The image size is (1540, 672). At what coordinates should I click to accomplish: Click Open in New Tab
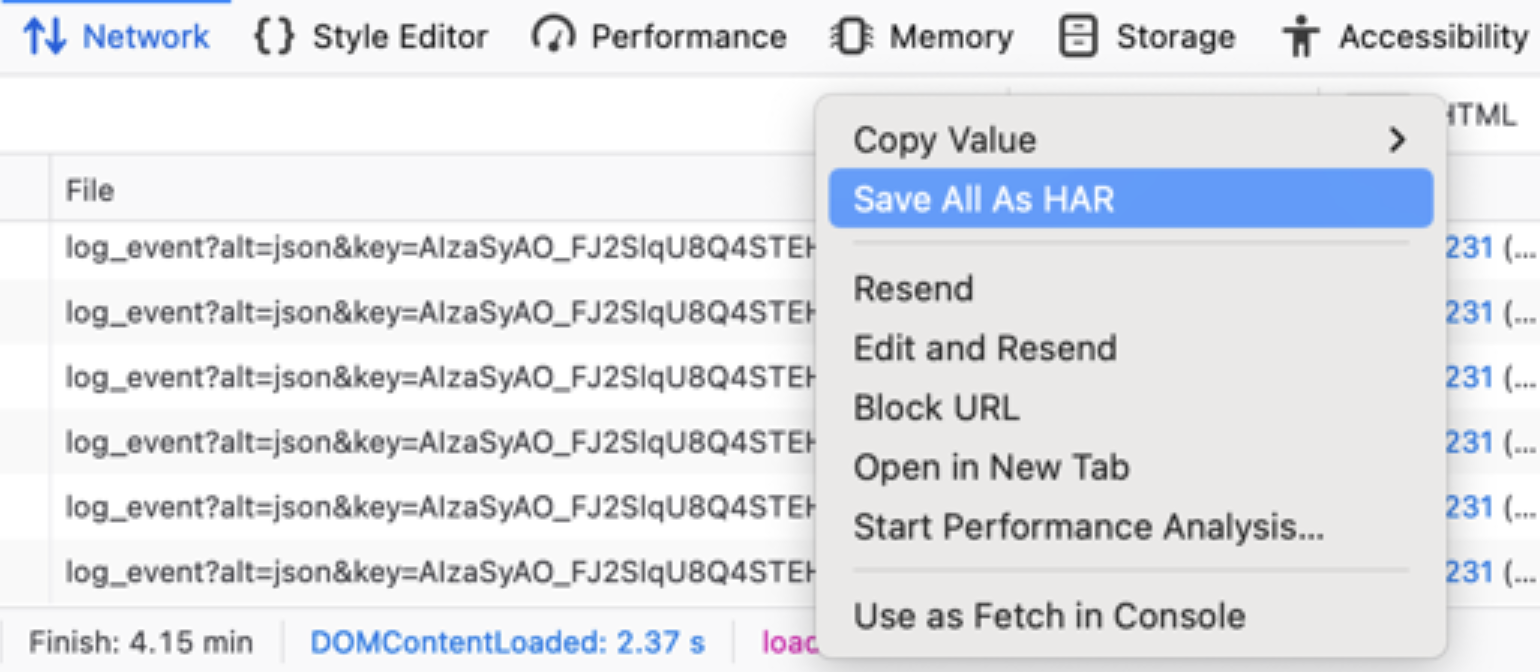991,467
